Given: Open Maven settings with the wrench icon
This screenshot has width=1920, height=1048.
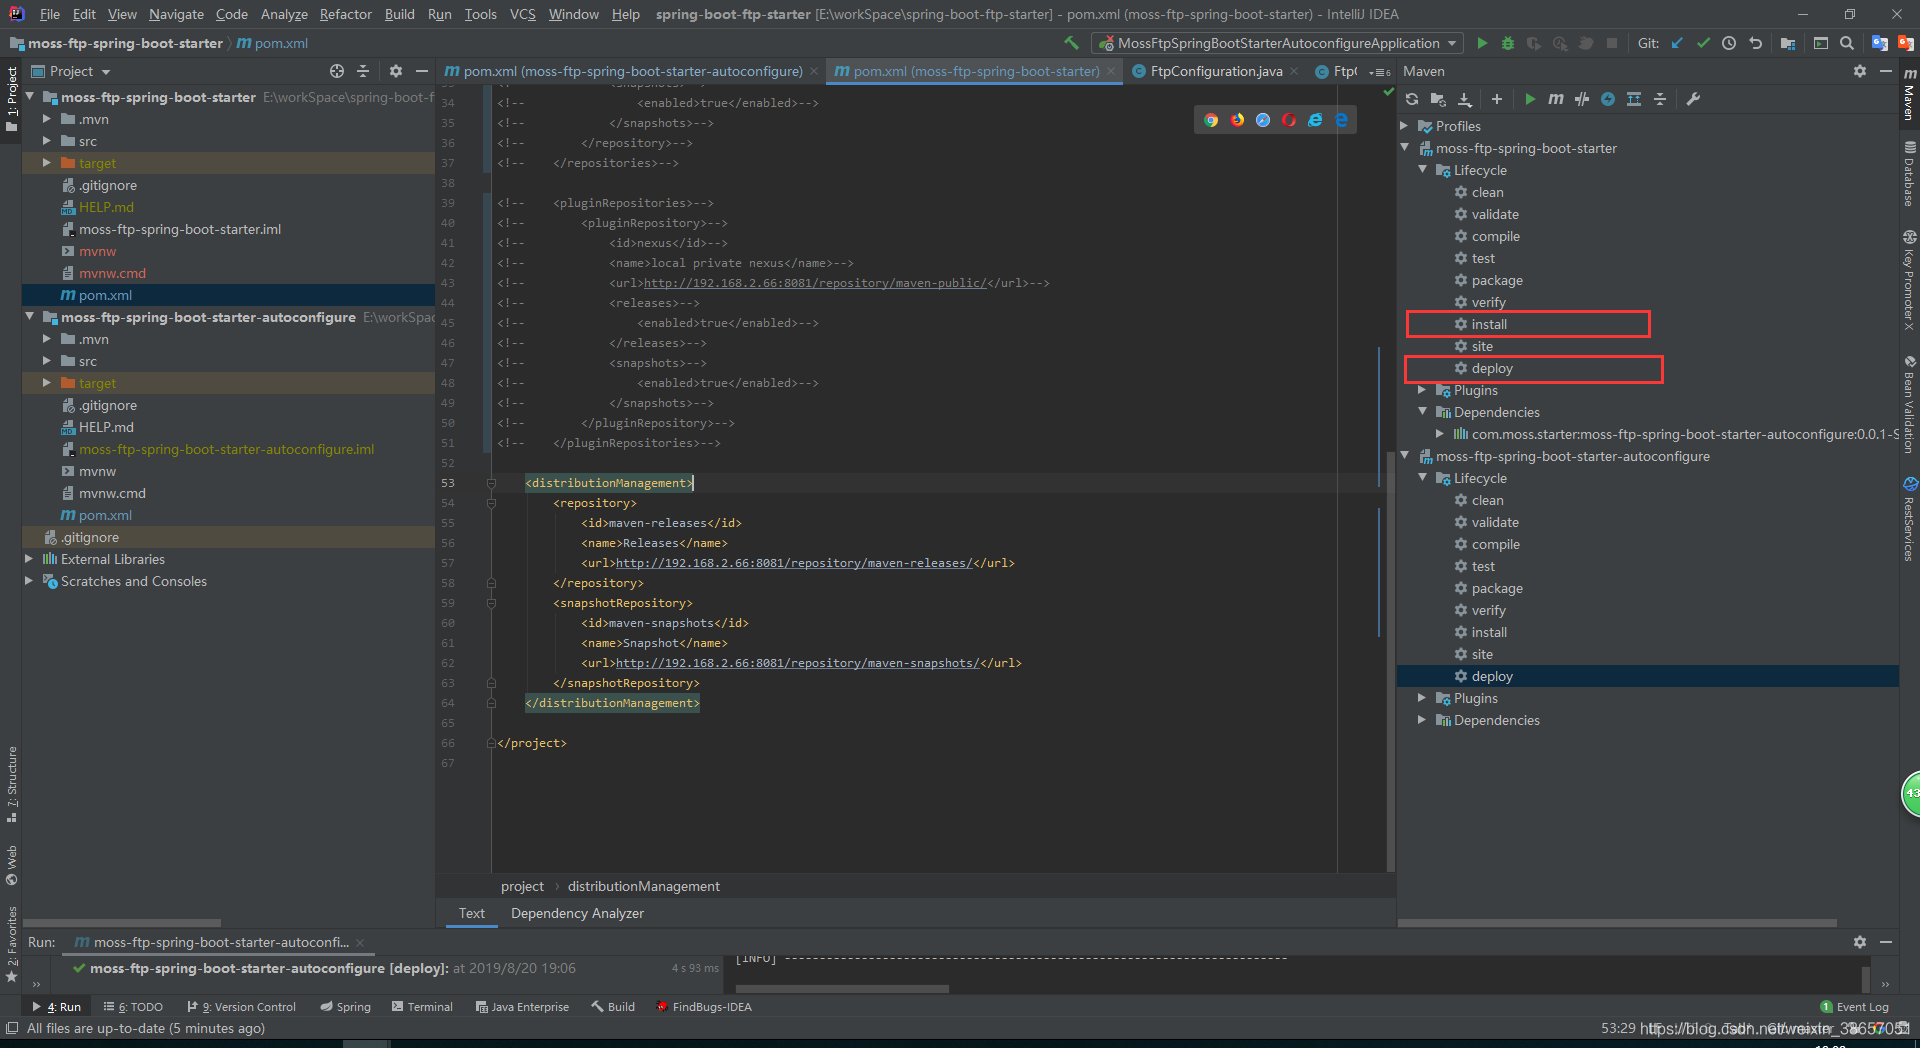Looking at the screenshot, I should click(1693, 99).
